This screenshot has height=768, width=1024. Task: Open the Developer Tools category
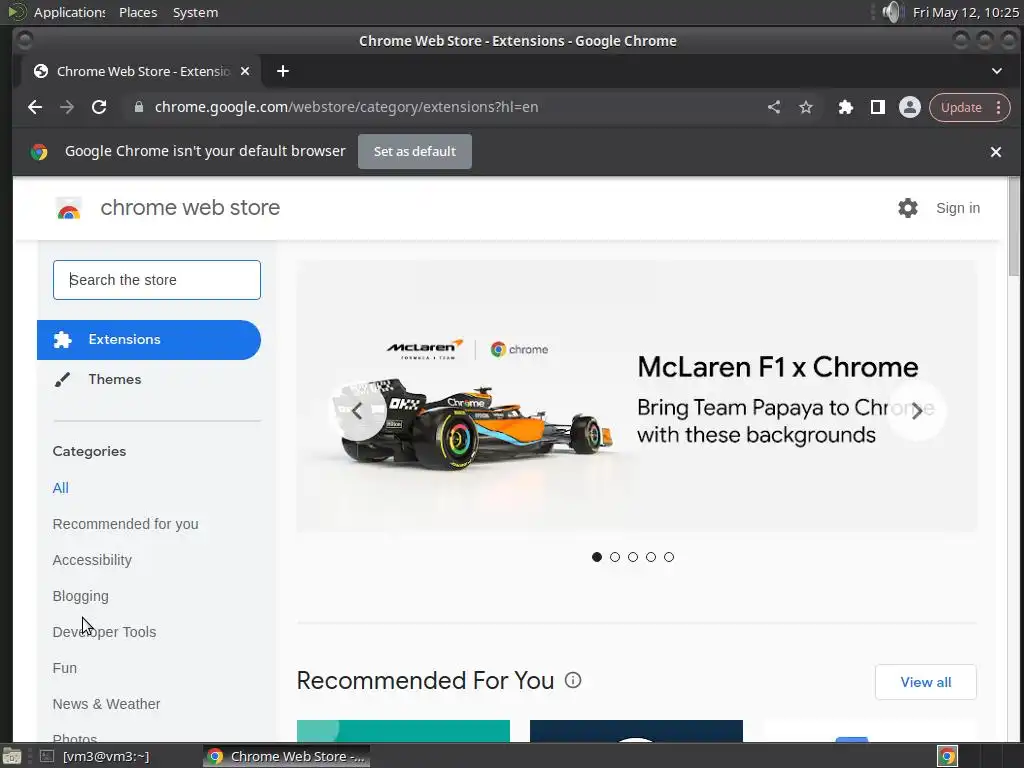[104, 632]
